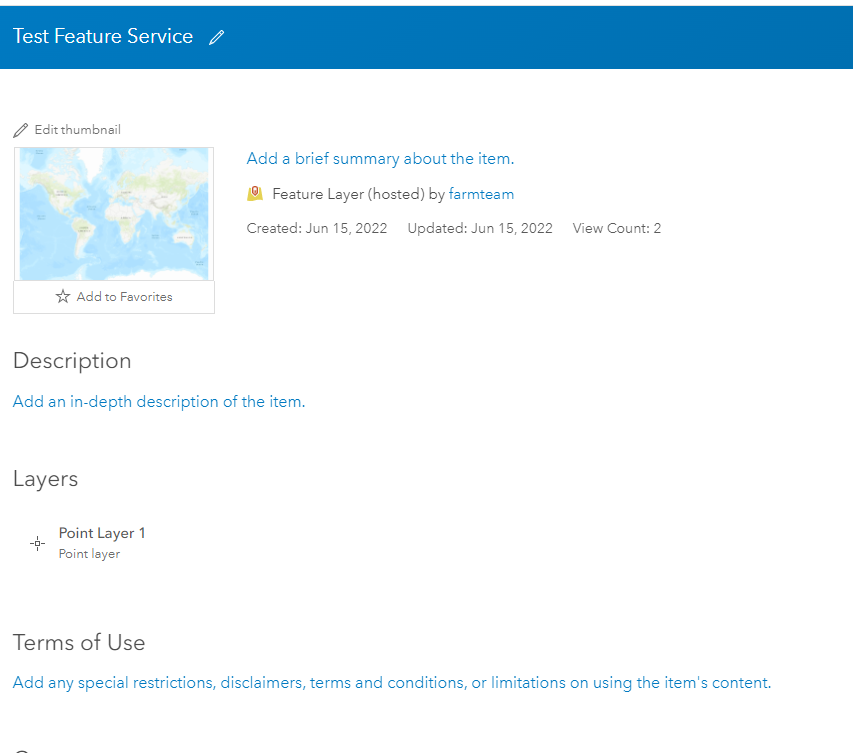Add terms of use restrictions via the link
The image size is (853, 753).
click(x=390, y=682)
